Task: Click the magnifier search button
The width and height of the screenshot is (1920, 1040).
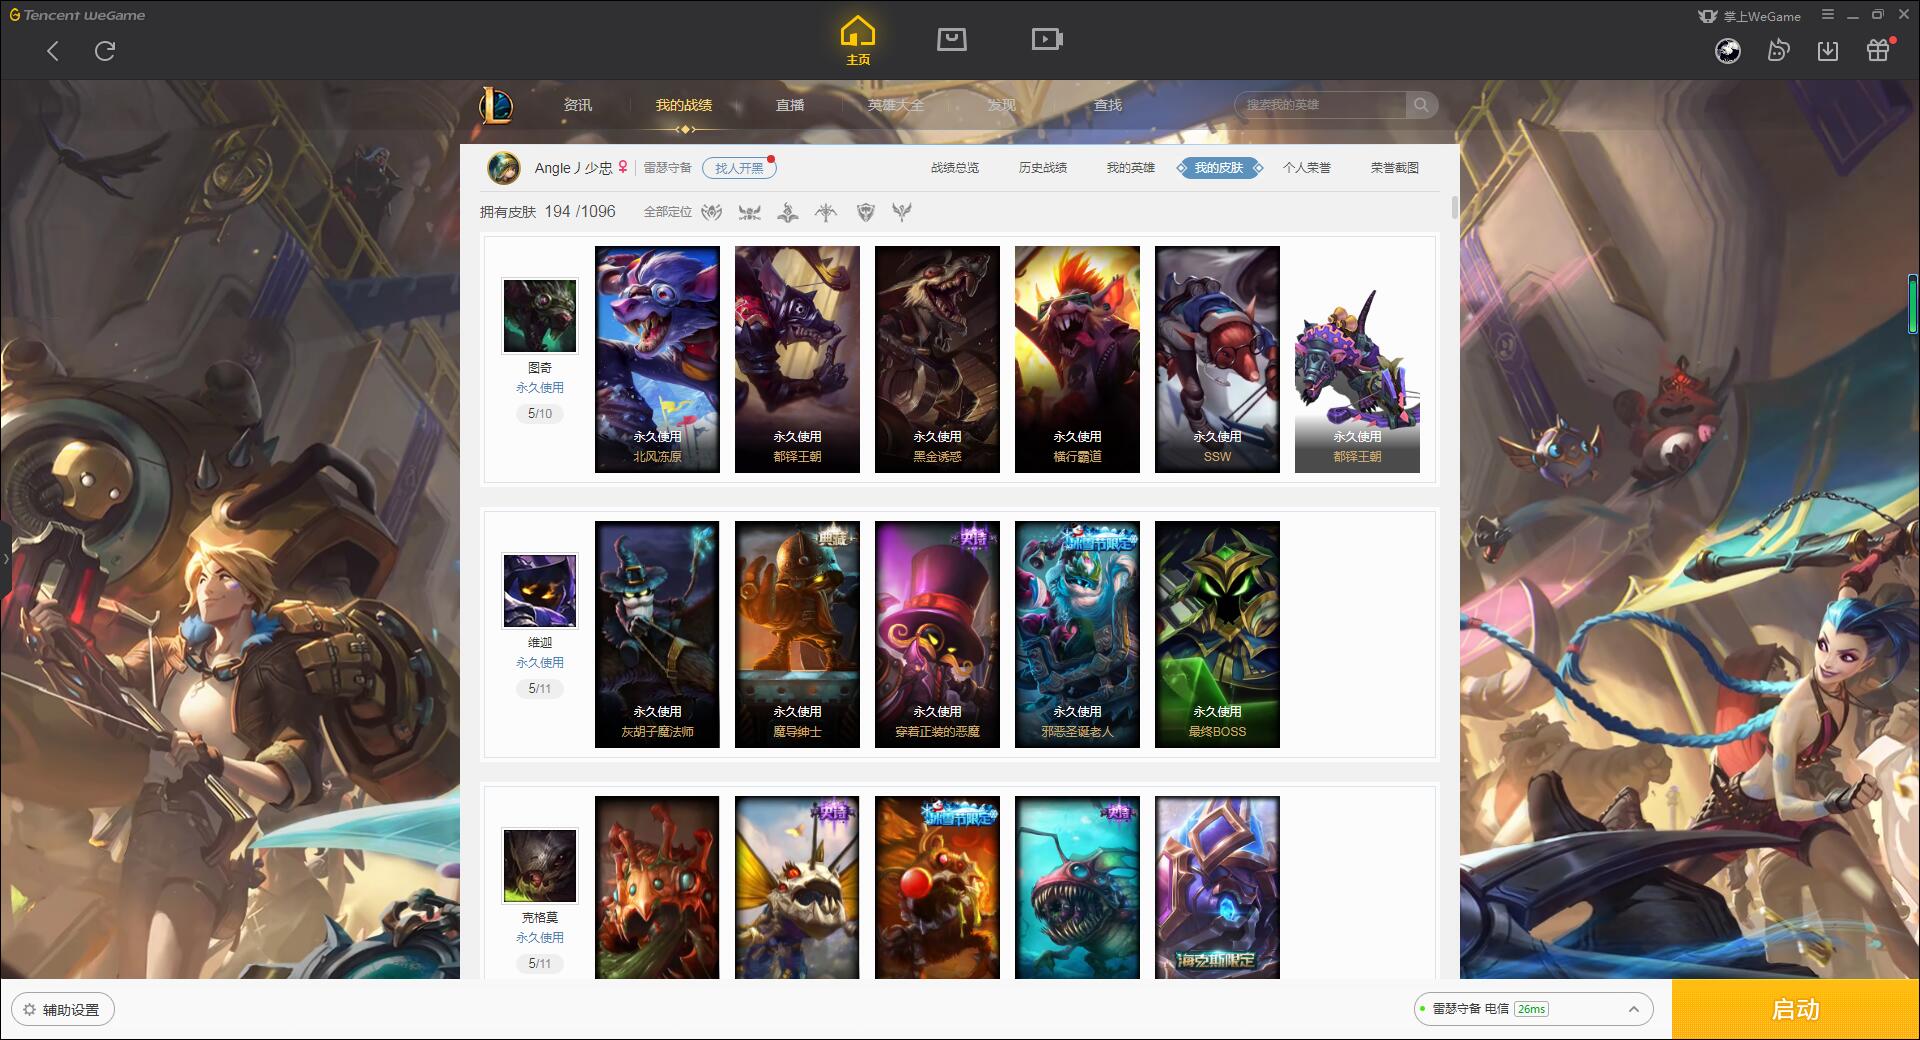Action: click(1421, 105)
